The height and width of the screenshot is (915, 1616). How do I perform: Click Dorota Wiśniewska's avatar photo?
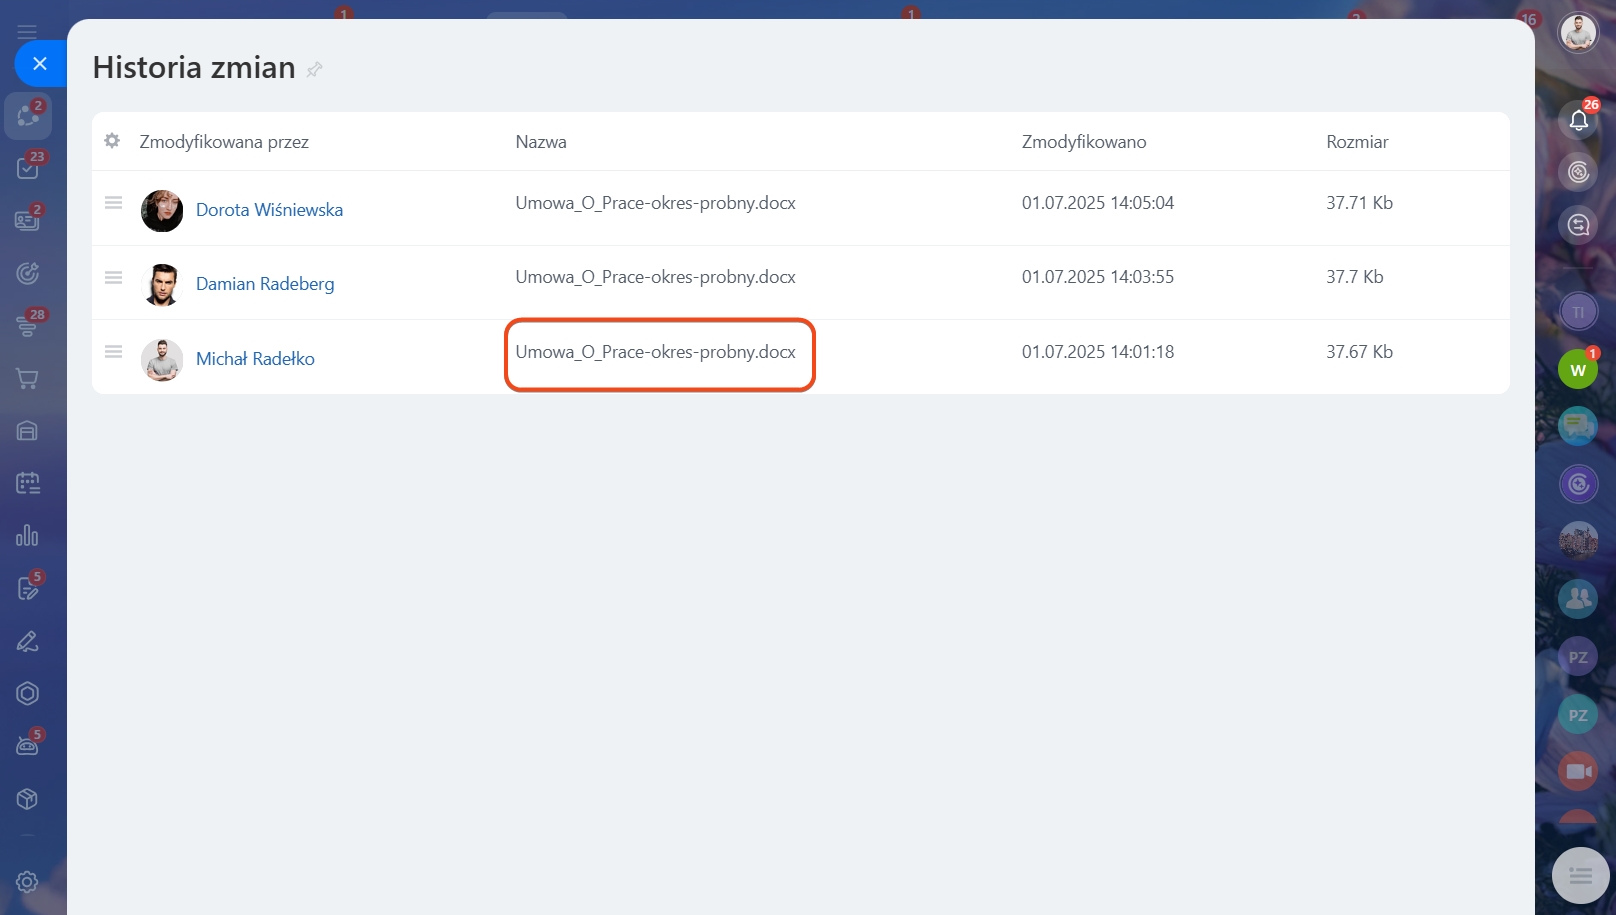click(162, 211)
